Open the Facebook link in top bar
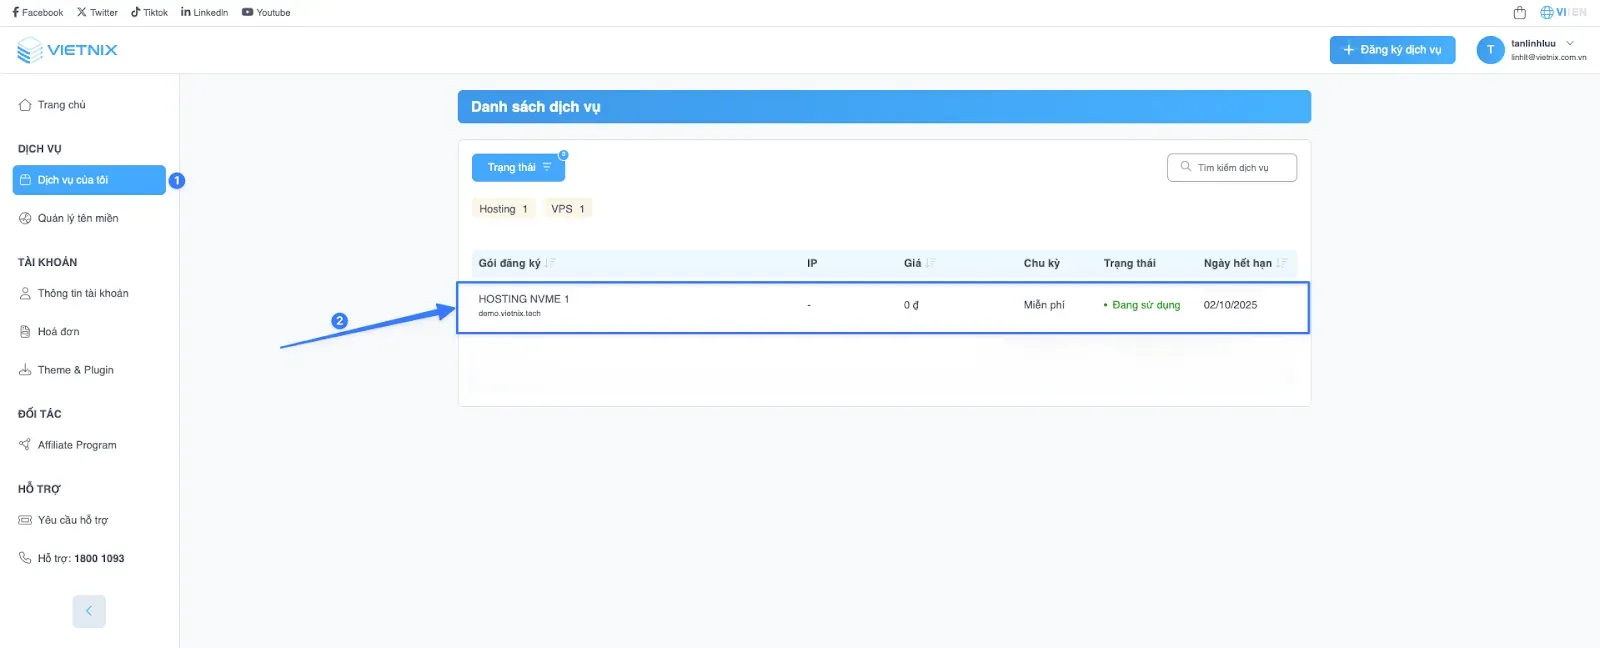The height and width of the screenshot is (648, 1600). coord(37,13)
